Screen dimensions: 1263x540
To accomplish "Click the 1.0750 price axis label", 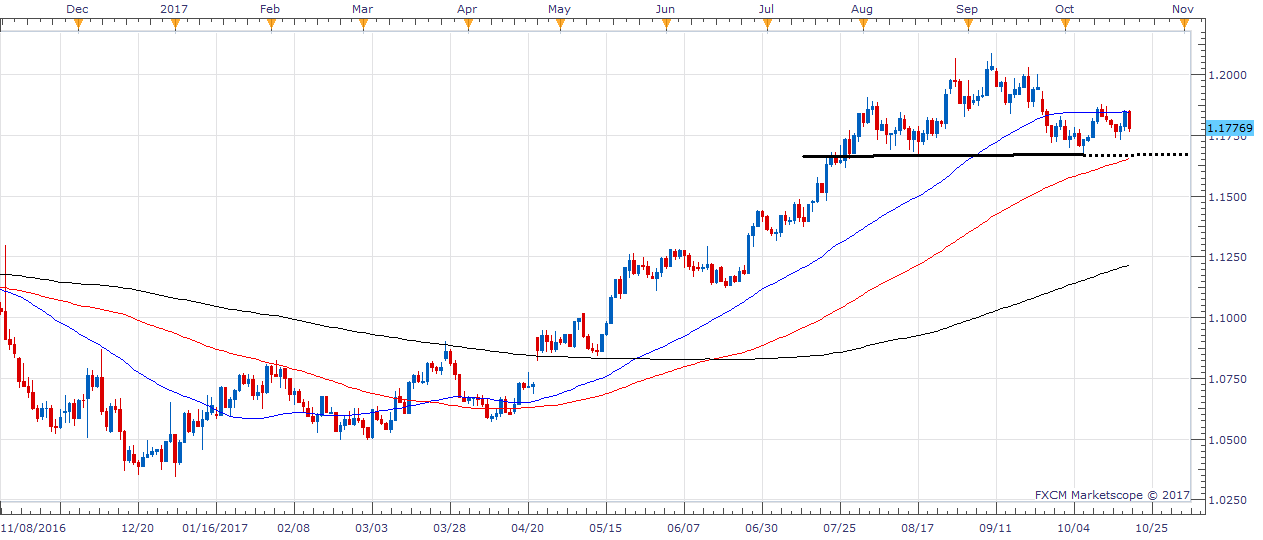I will (1227, 379).
